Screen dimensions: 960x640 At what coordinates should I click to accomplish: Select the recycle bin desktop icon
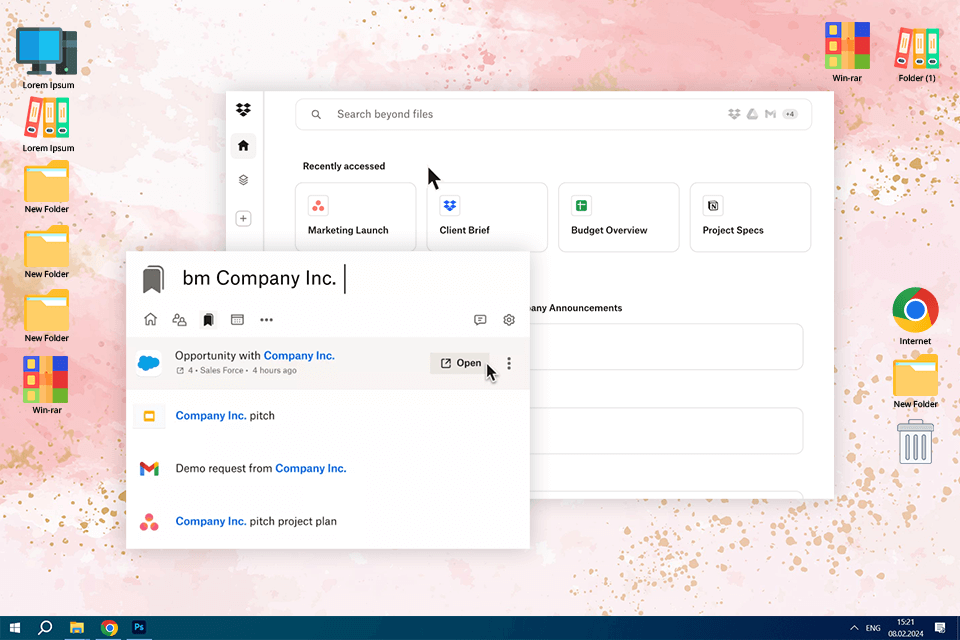[x=915, y=442]
